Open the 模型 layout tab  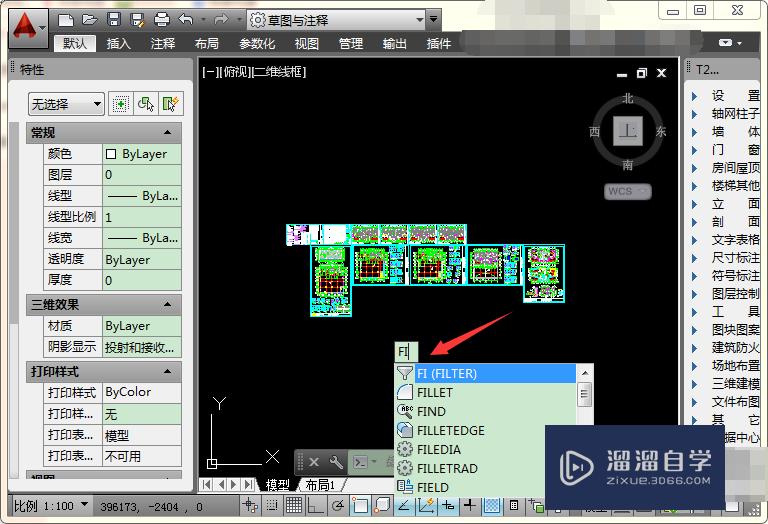277,485
